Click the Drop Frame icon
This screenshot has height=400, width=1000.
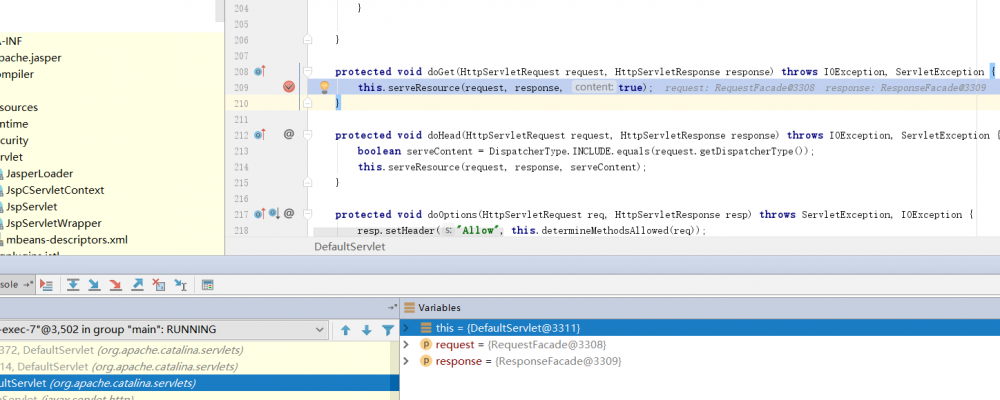click(159, 285)
